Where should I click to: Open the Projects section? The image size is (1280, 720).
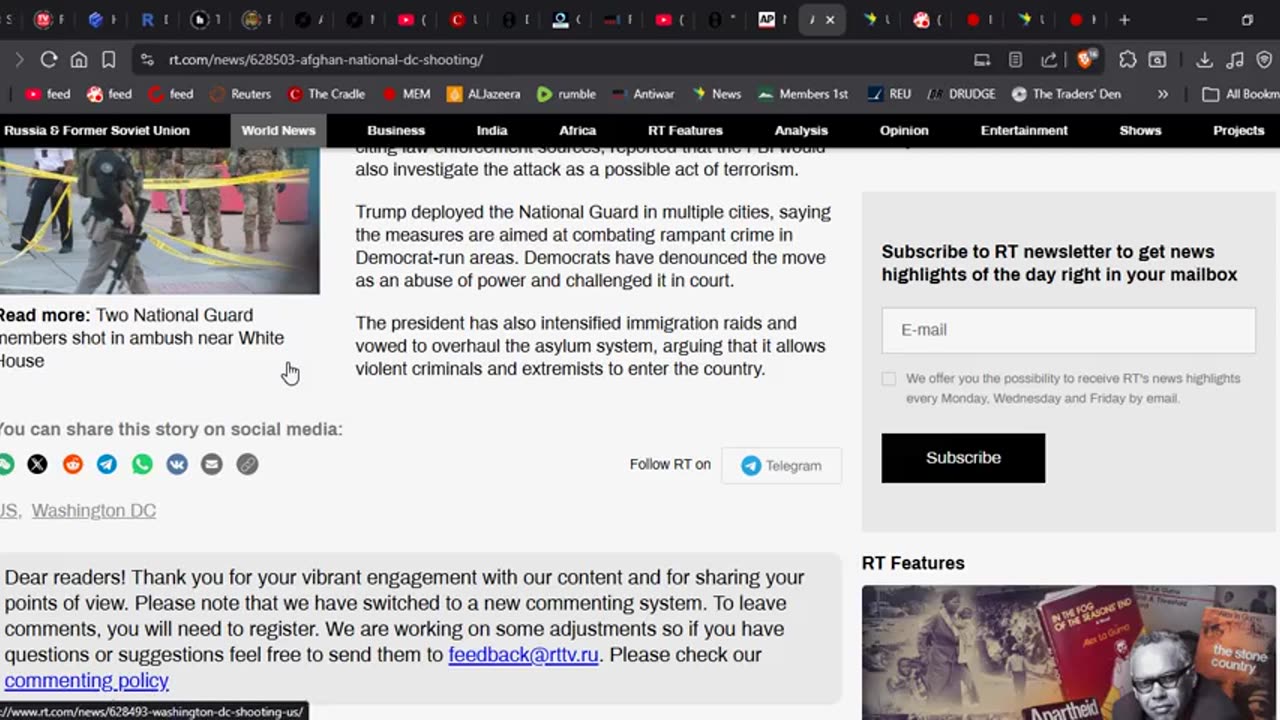(1239, 130)
